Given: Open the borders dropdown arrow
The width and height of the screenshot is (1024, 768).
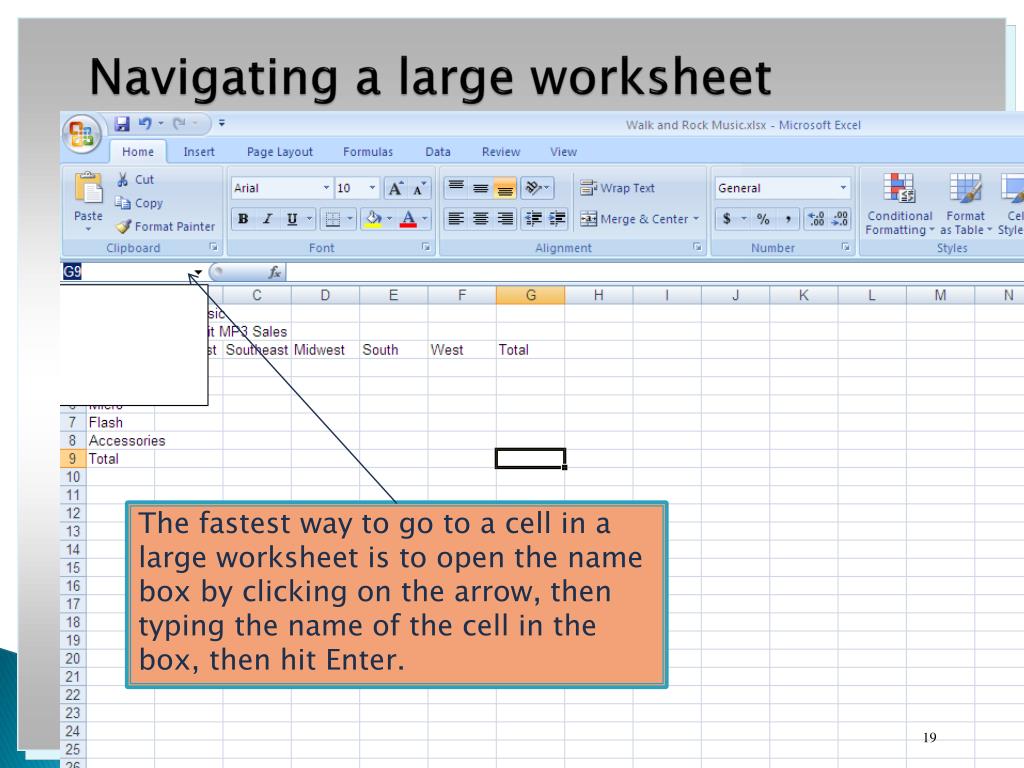Looking at the screenshot, I should tap(350, 219).
